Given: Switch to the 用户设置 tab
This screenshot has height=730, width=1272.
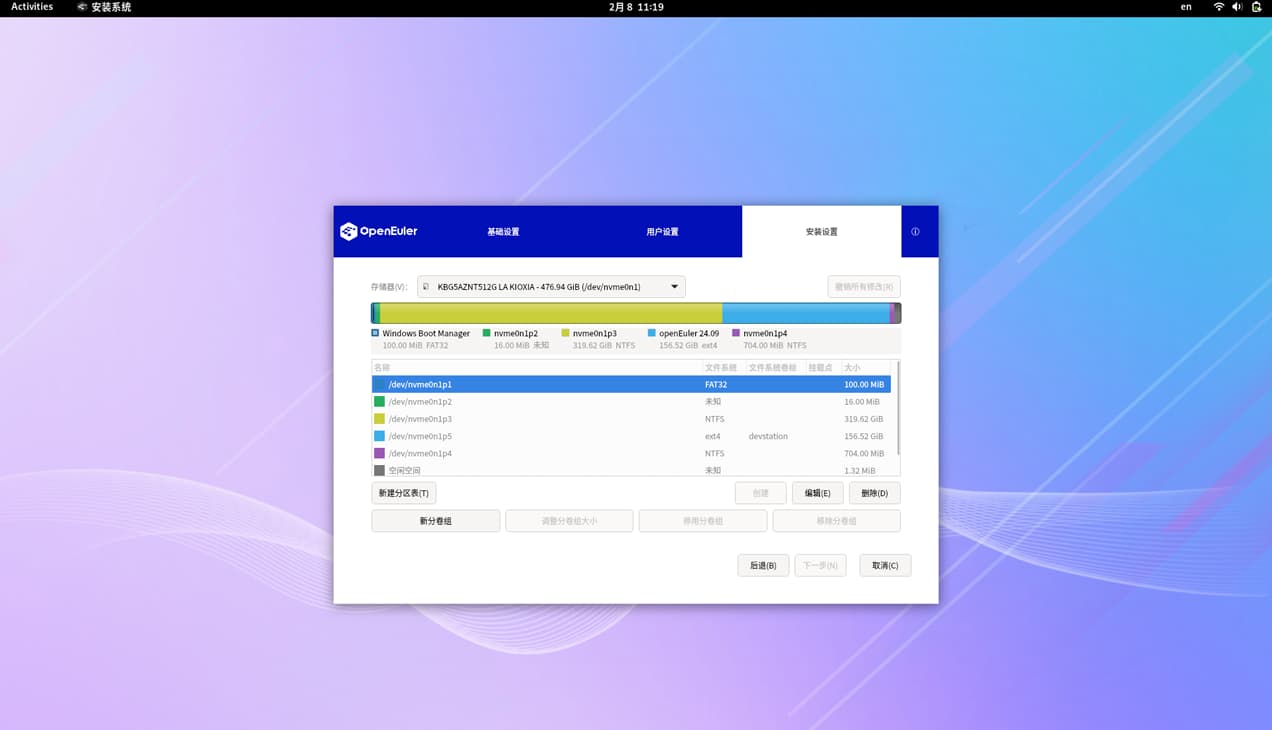Looking at the screenshot, I should [662, 232].
